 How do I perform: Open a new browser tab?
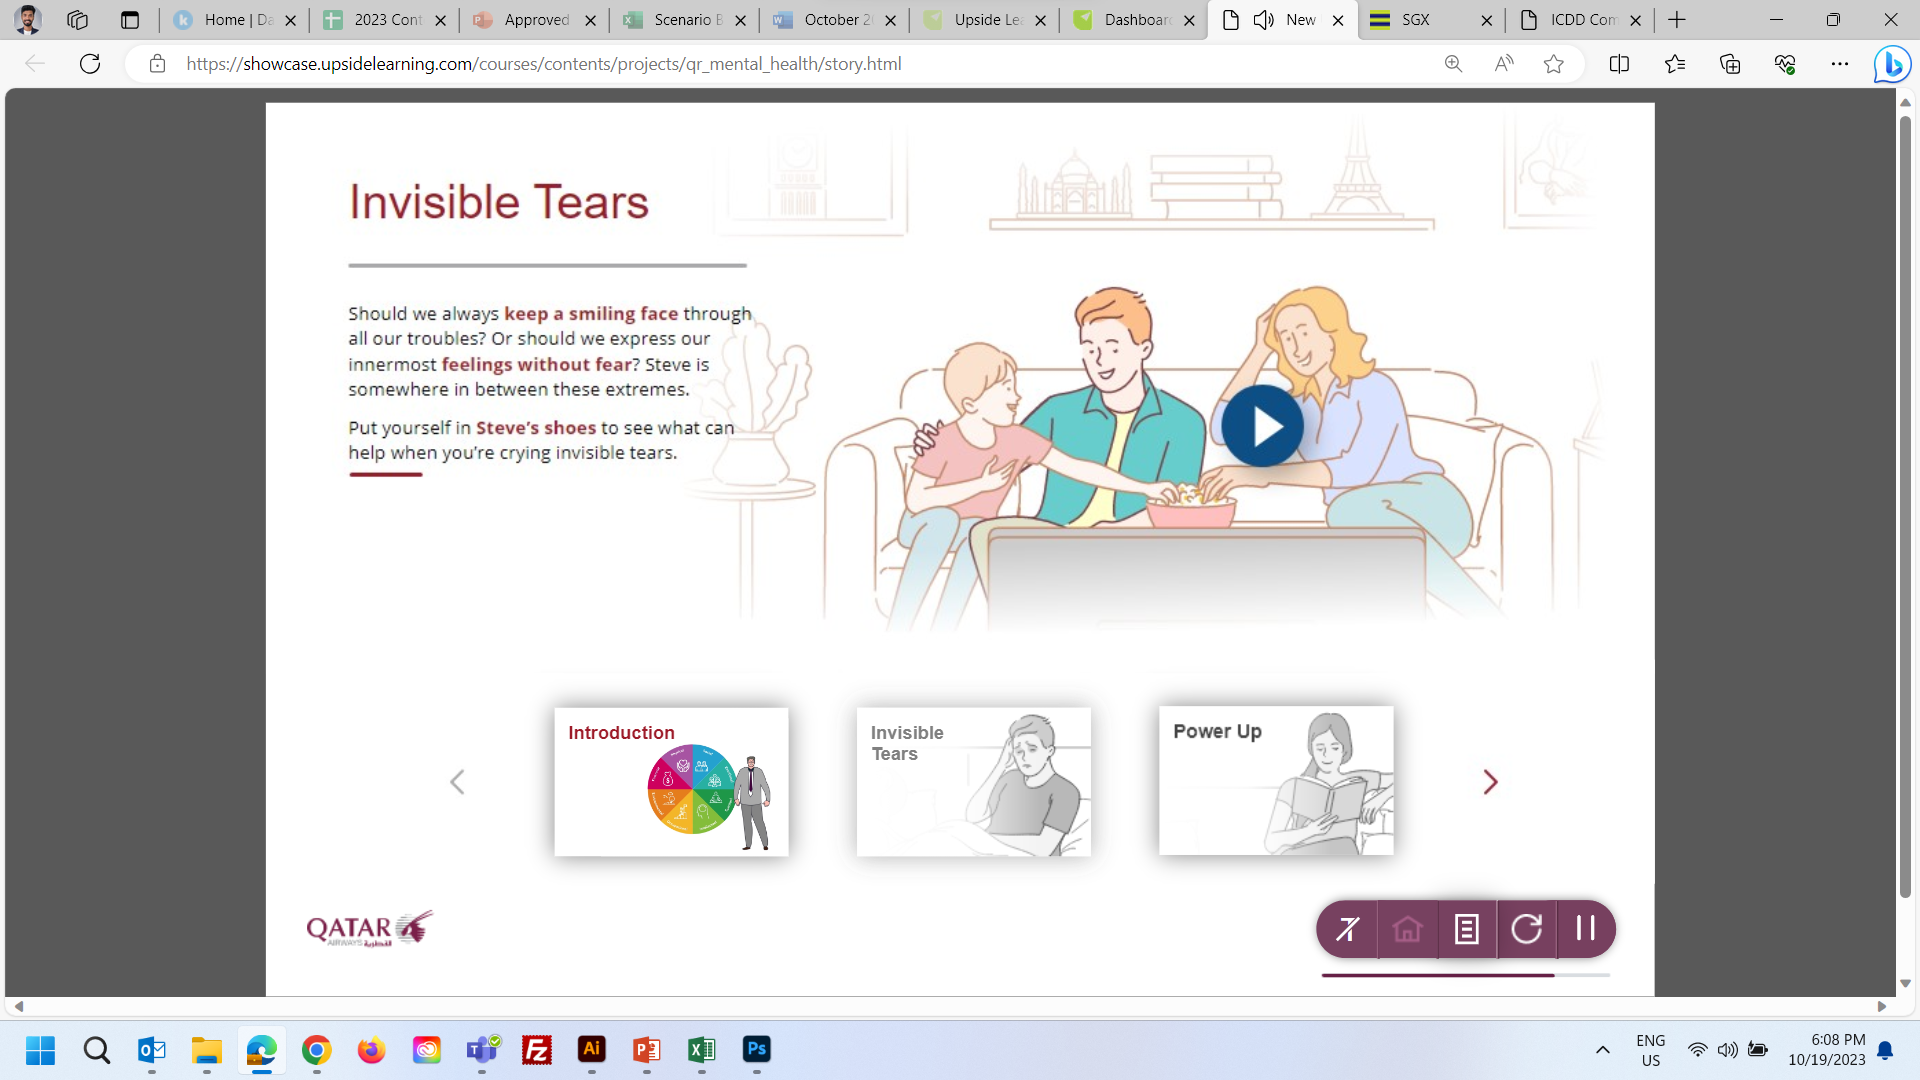click(1676, 19)
